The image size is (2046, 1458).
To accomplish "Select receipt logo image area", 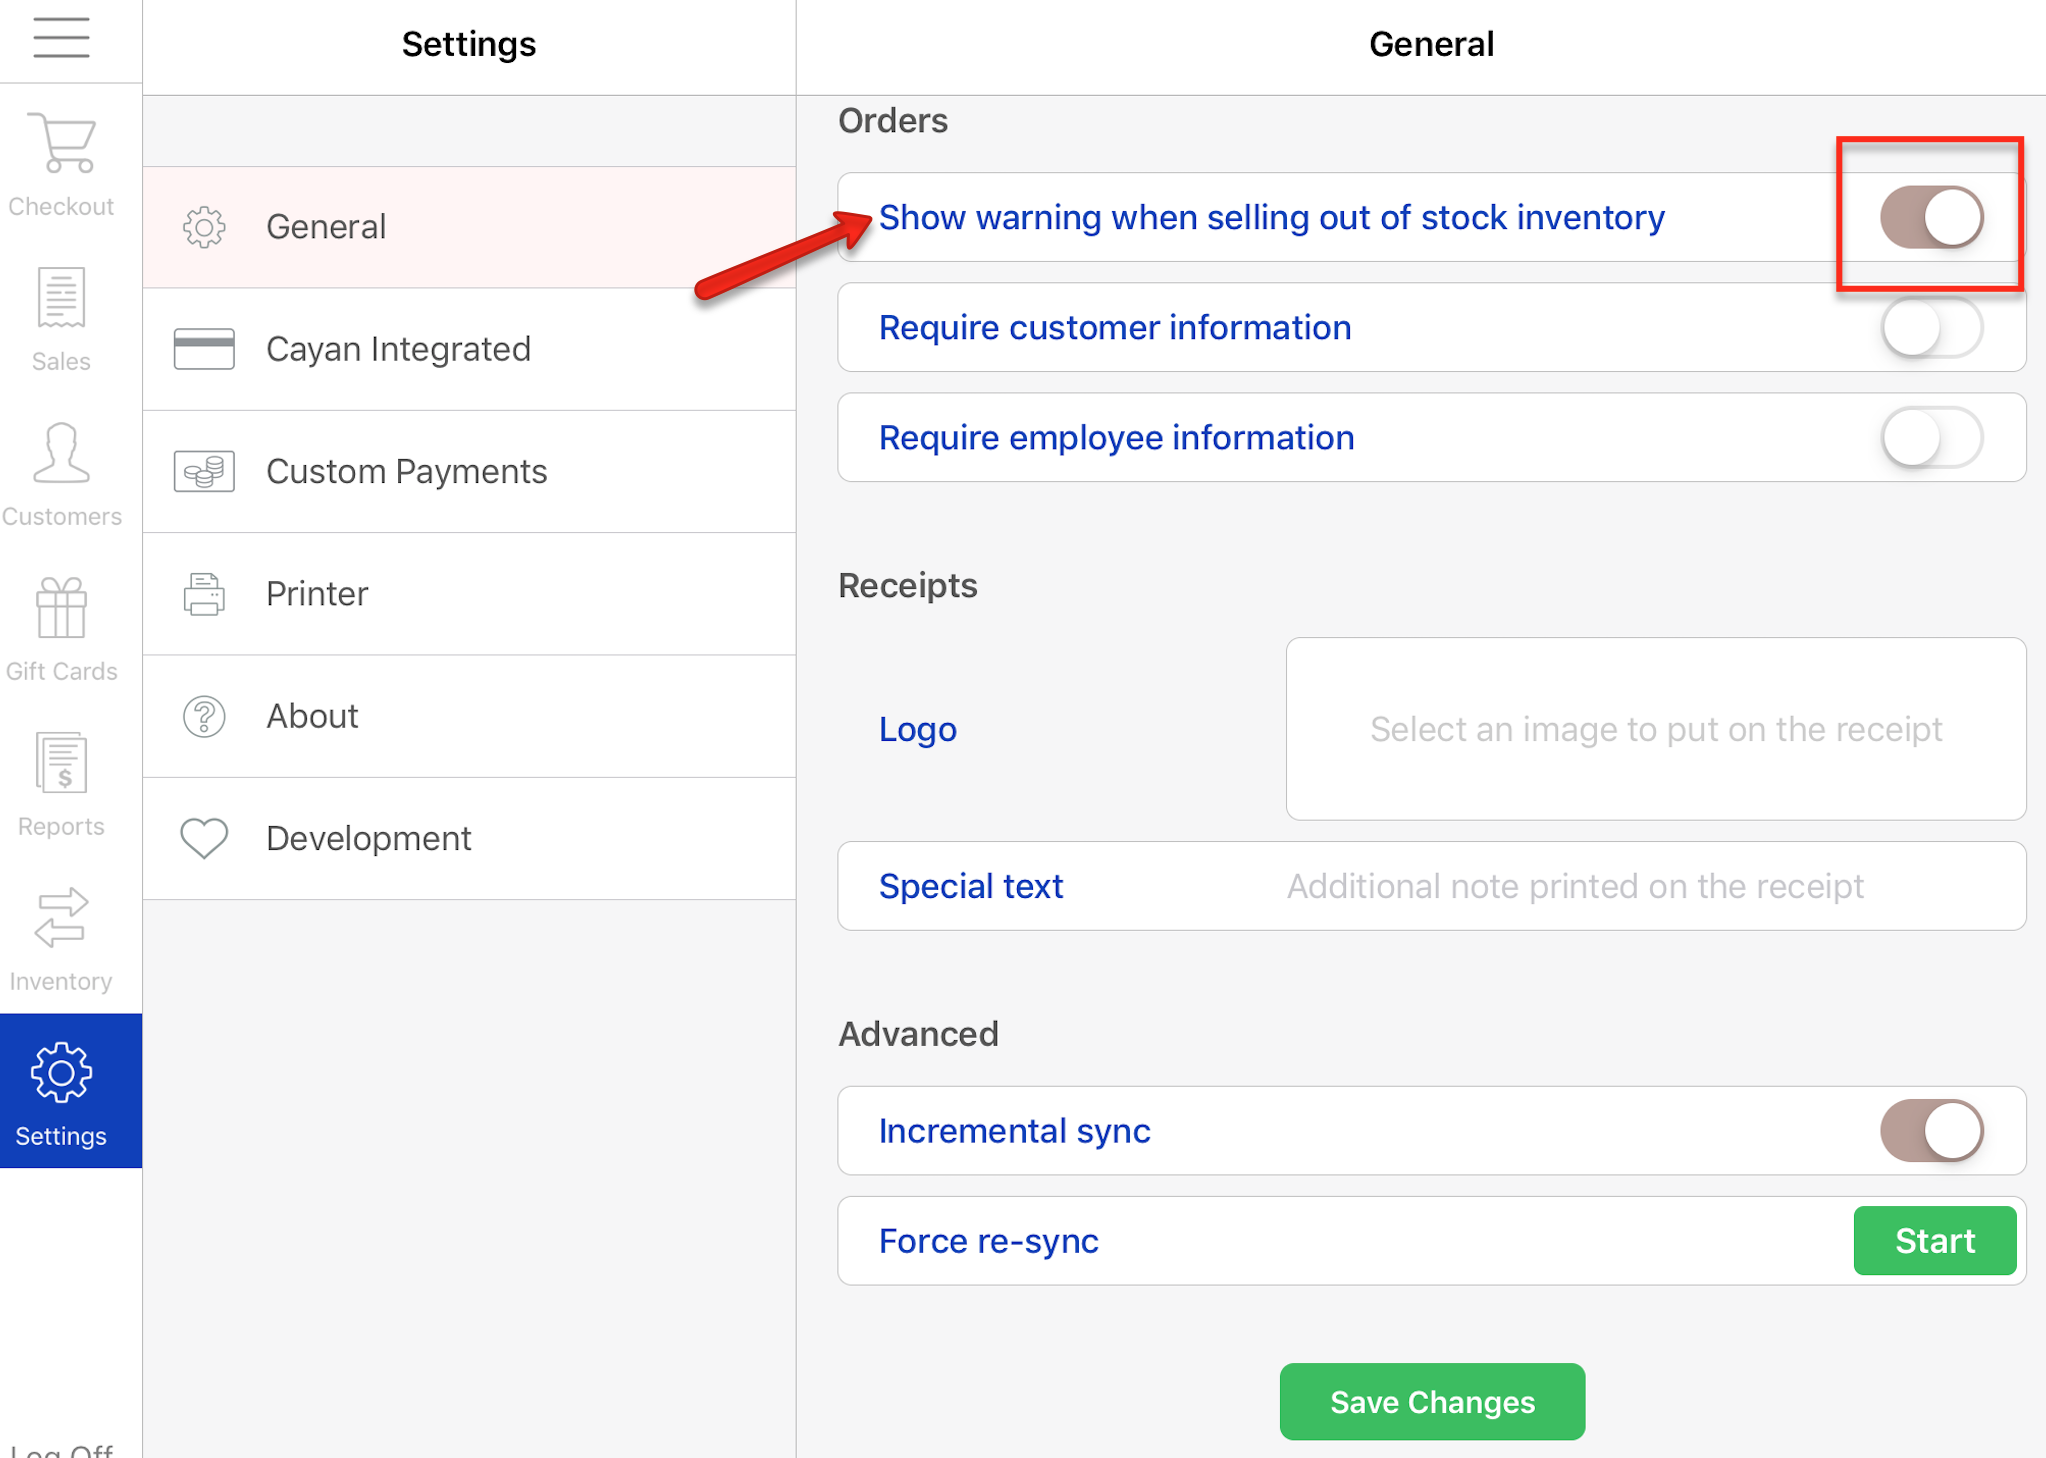I will (x=1656, y=729).
